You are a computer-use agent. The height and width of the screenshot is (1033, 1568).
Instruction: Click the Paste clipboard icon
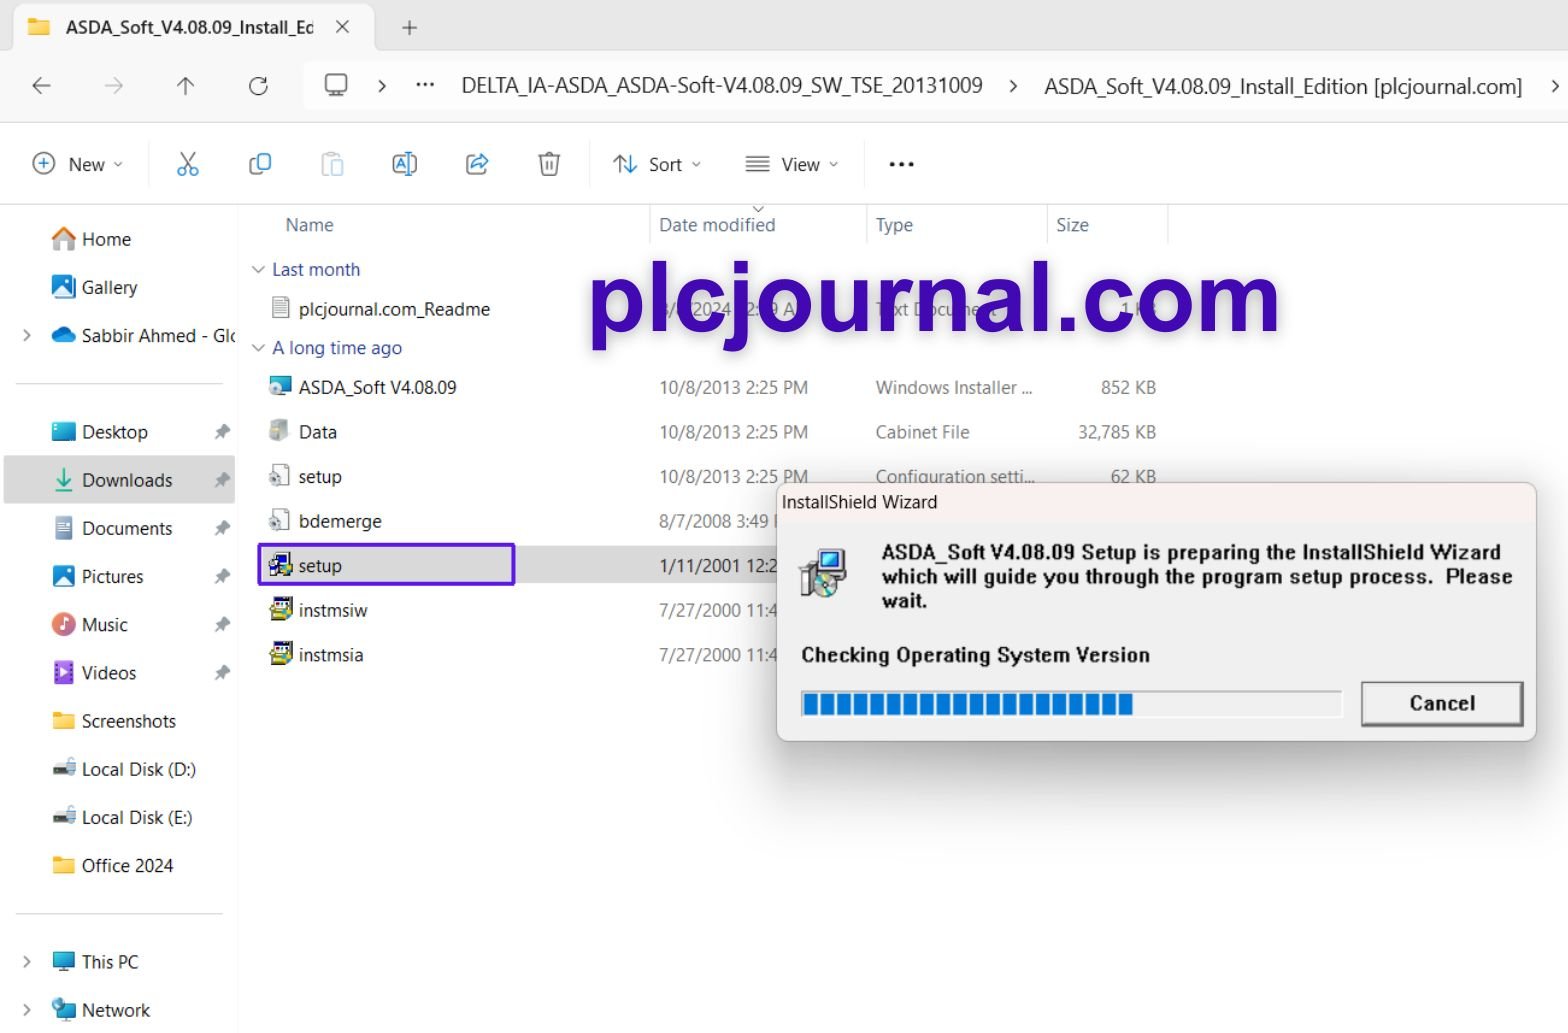point(332,164)
